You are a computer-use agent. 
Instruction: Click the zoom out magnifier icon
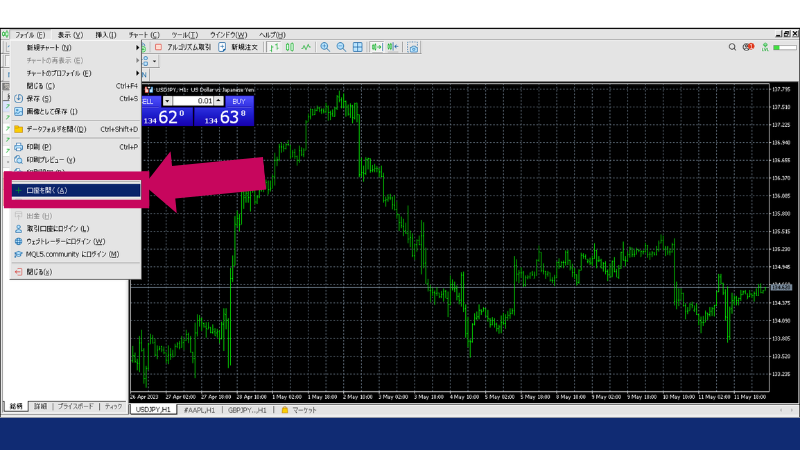[x=341, y=47]
